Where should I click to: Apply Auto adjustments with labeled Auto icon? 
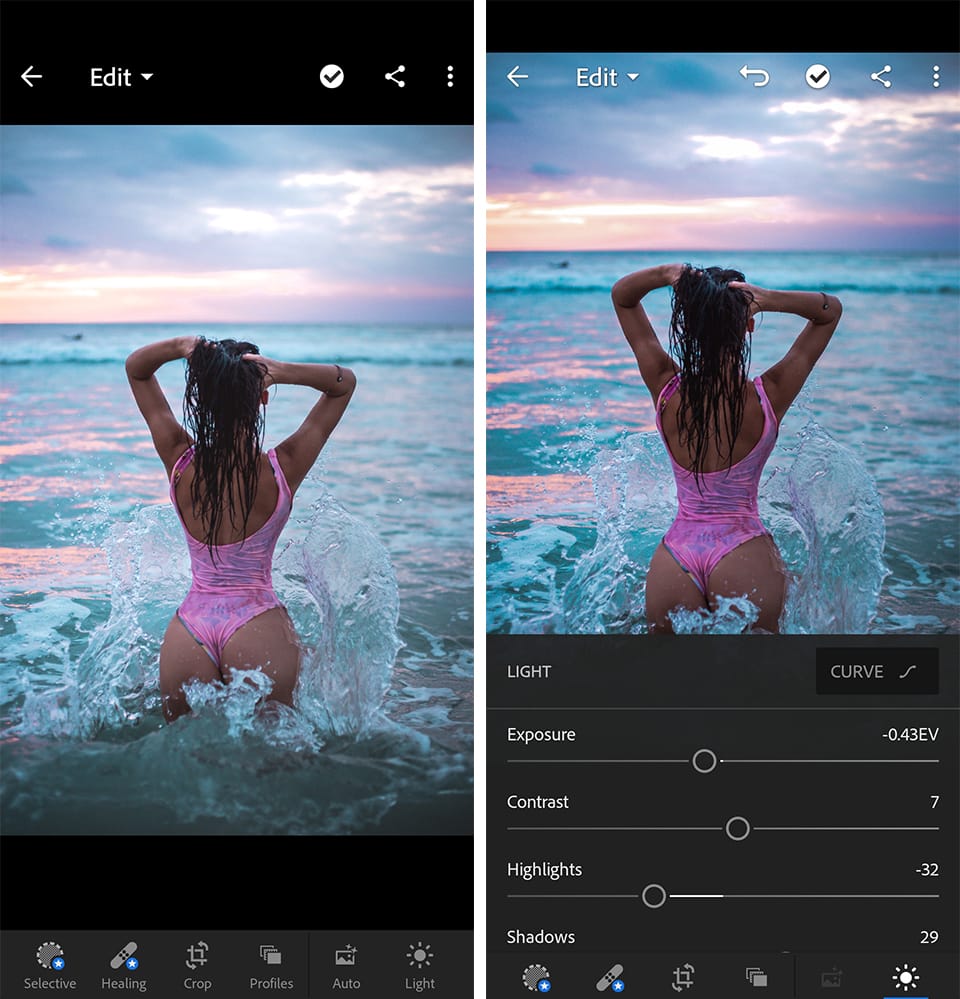[x=346, y=965]
